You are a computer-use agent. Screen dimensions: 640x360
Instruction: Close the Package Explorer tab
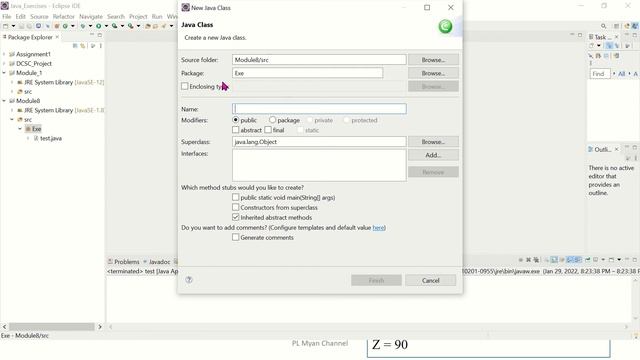(57, 37)
